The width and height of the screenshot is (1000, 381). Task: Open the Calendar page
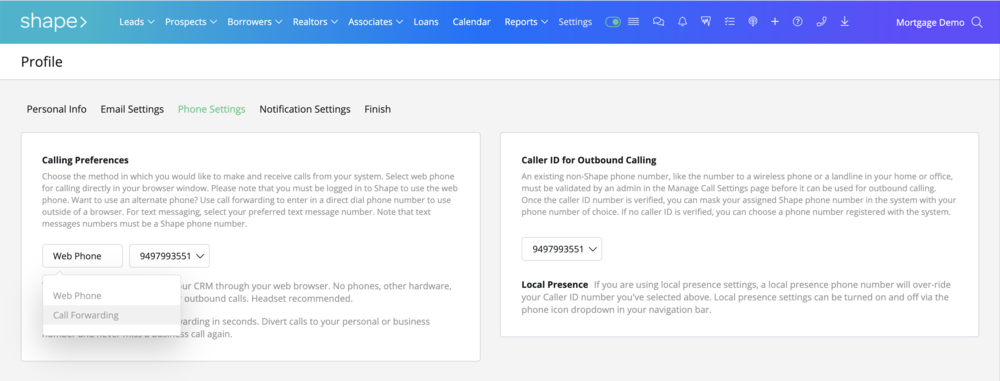472,22
